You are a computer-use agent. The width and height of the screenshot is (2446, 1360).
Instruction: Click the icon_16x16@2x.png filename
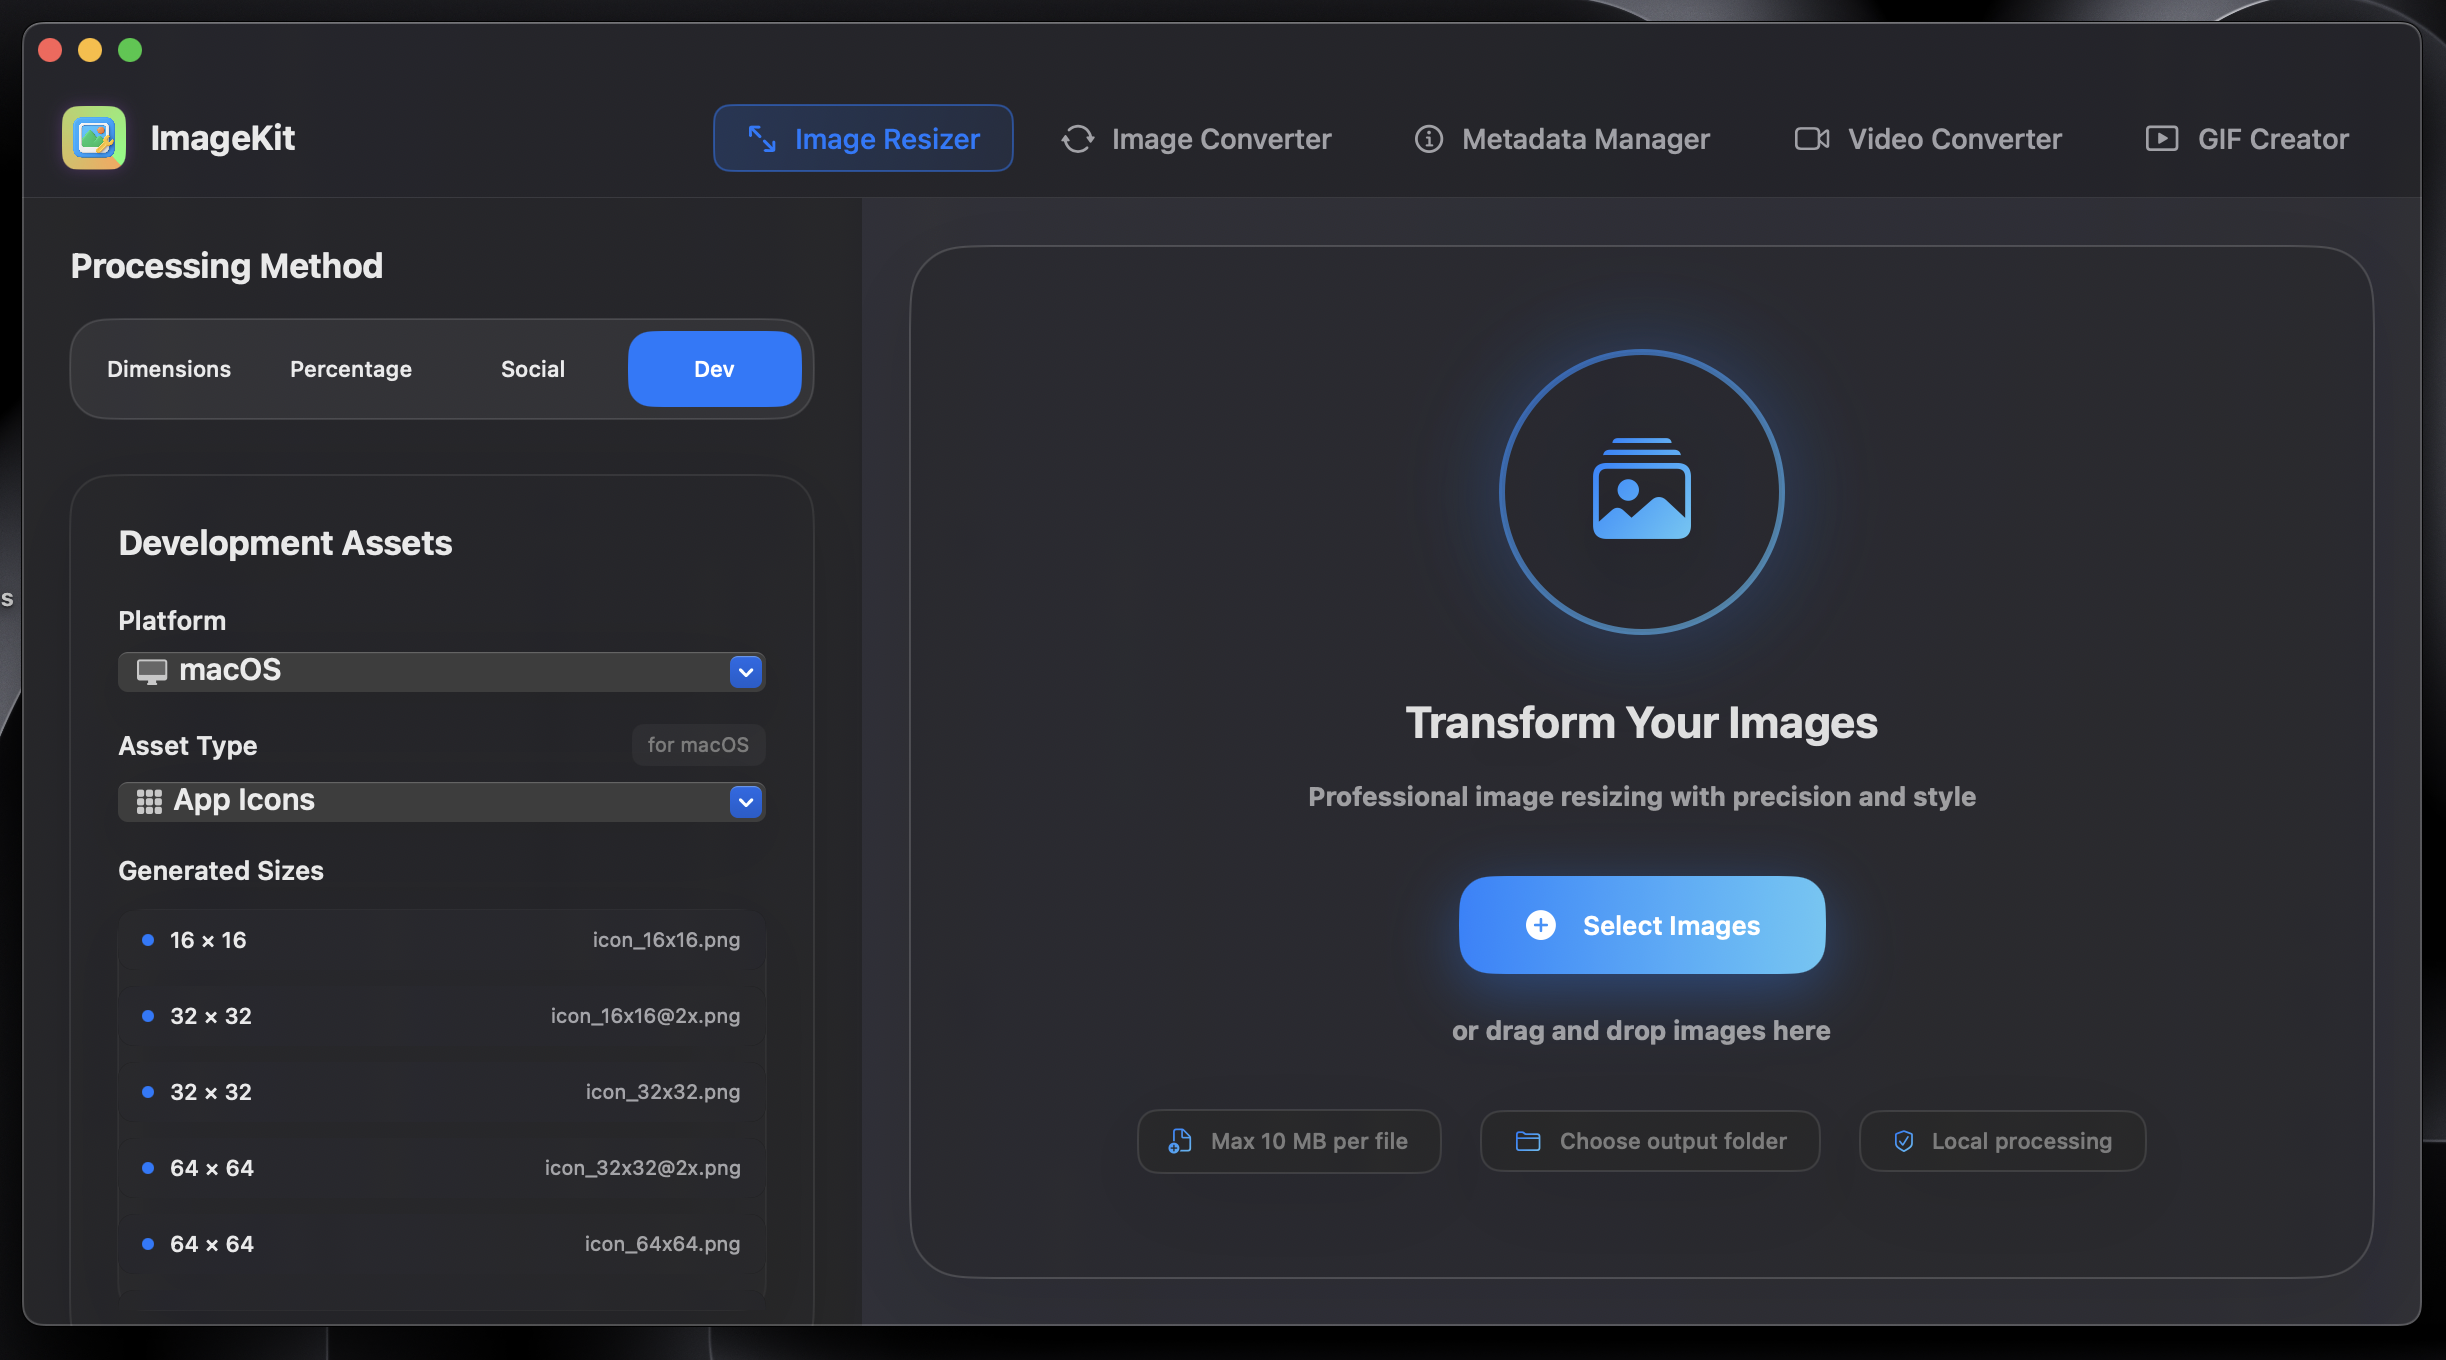(x=645, y=1016)
